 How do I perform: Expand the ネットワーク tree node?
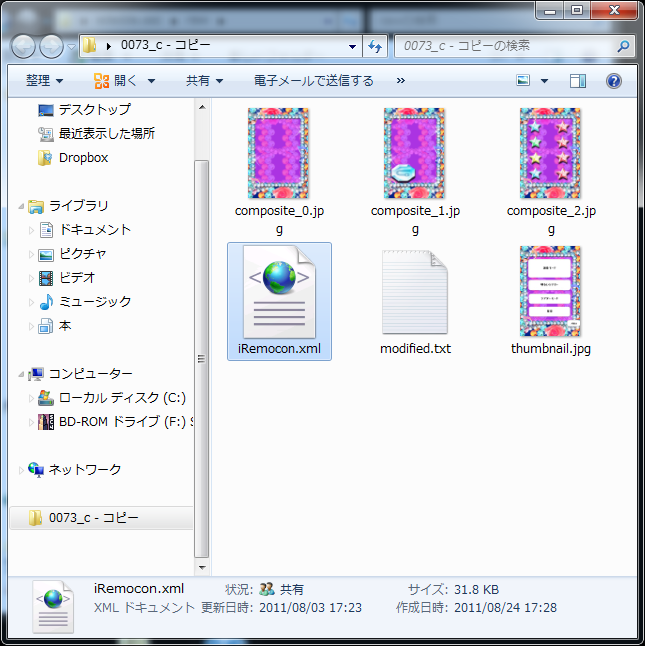pyautogui.click(x=21, y=470)
